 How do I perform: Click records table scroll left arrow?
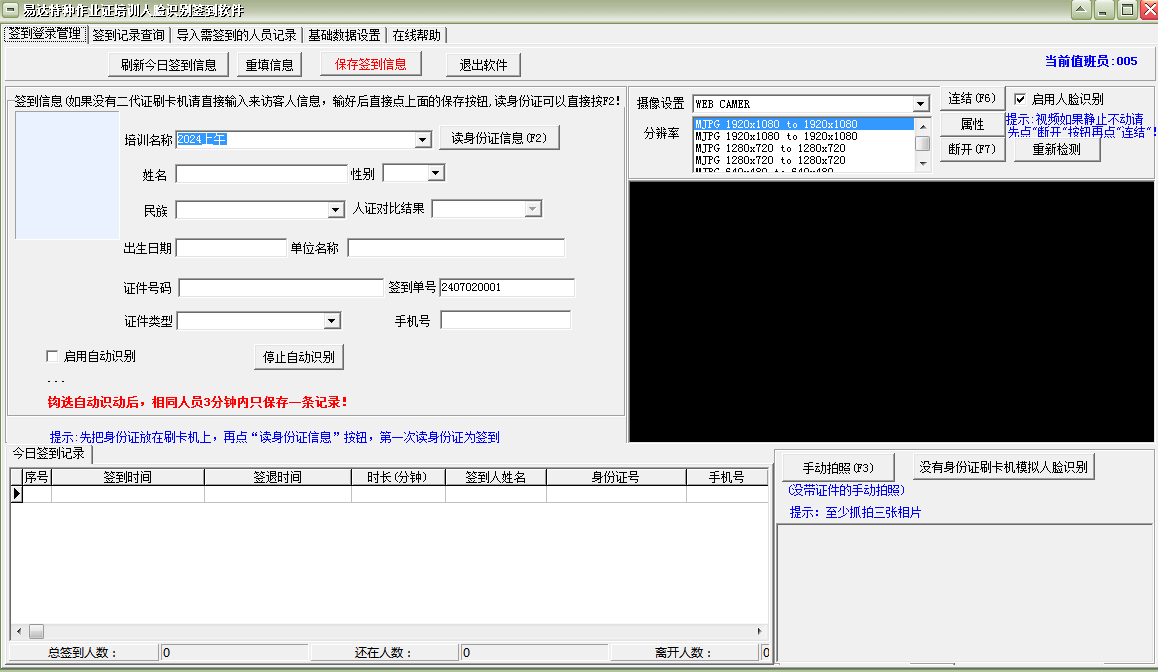click(19, 631)
